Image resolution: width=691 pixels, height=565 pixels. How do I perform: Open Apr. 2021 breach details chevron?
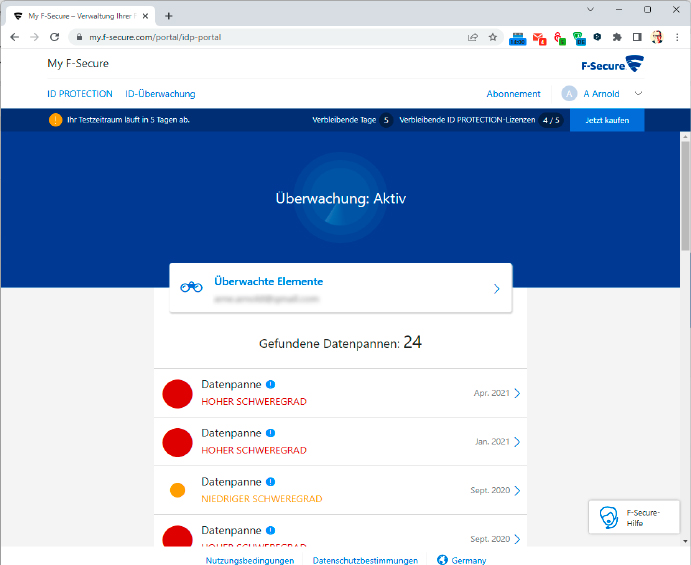[x=517, y=393]
